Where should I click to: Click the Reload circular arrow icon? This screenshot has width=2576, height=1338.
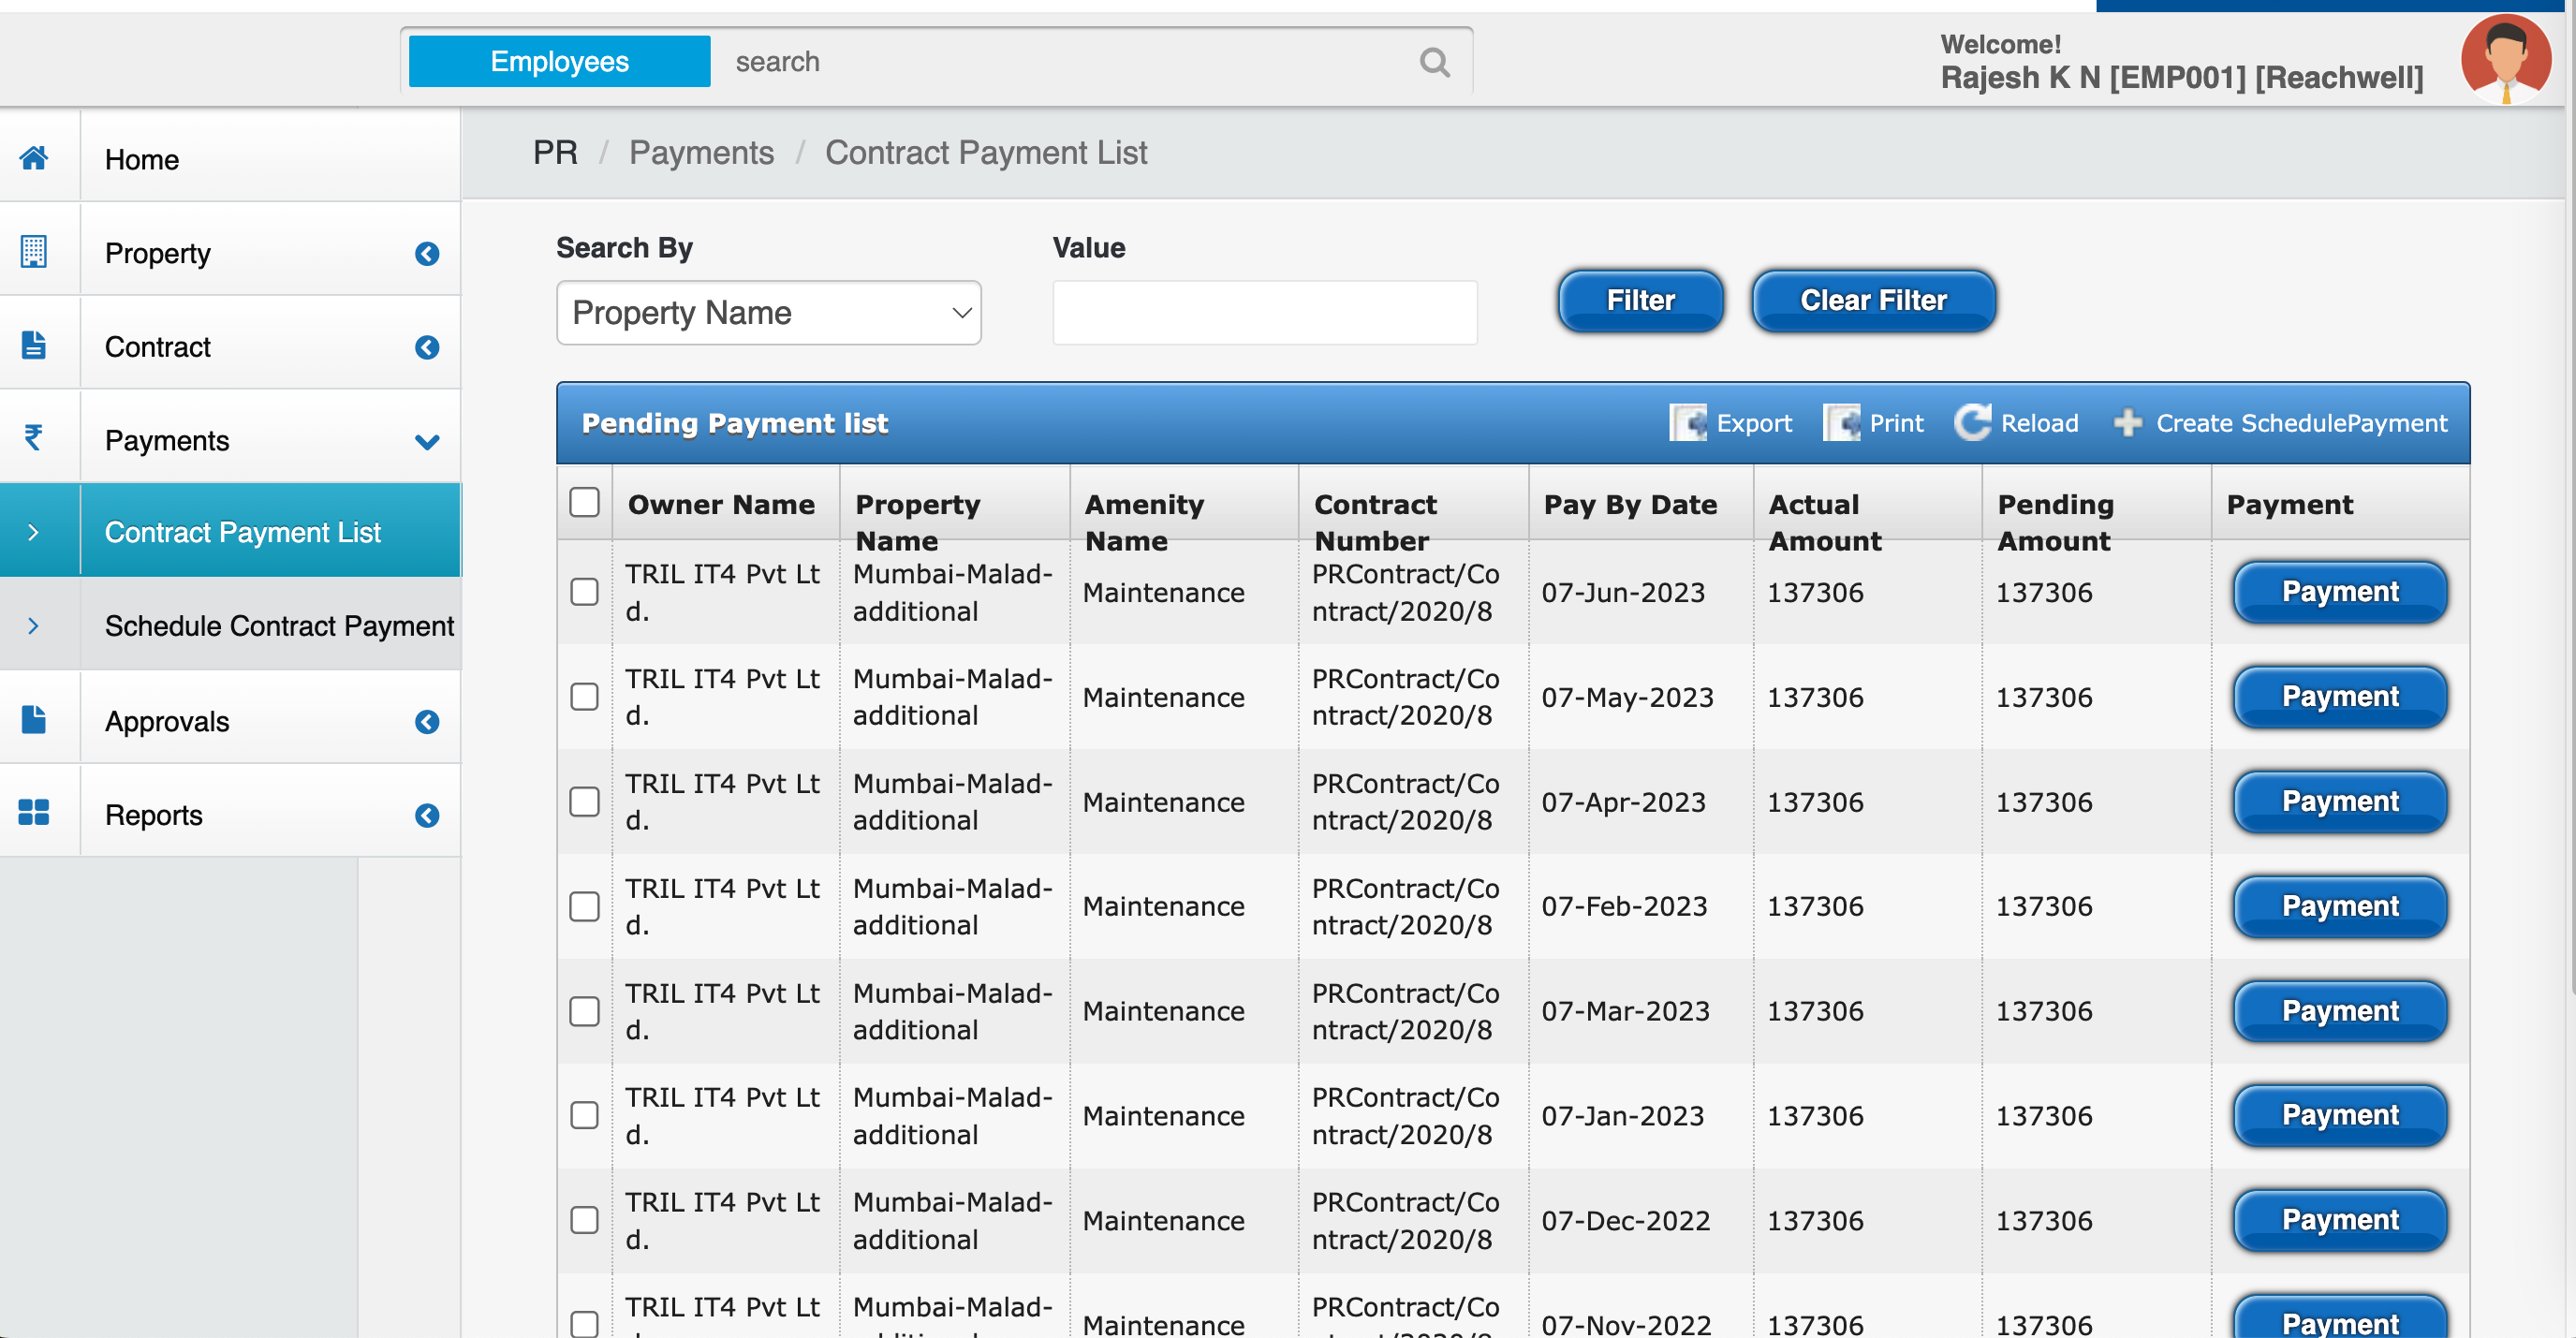click(1972, 422)
